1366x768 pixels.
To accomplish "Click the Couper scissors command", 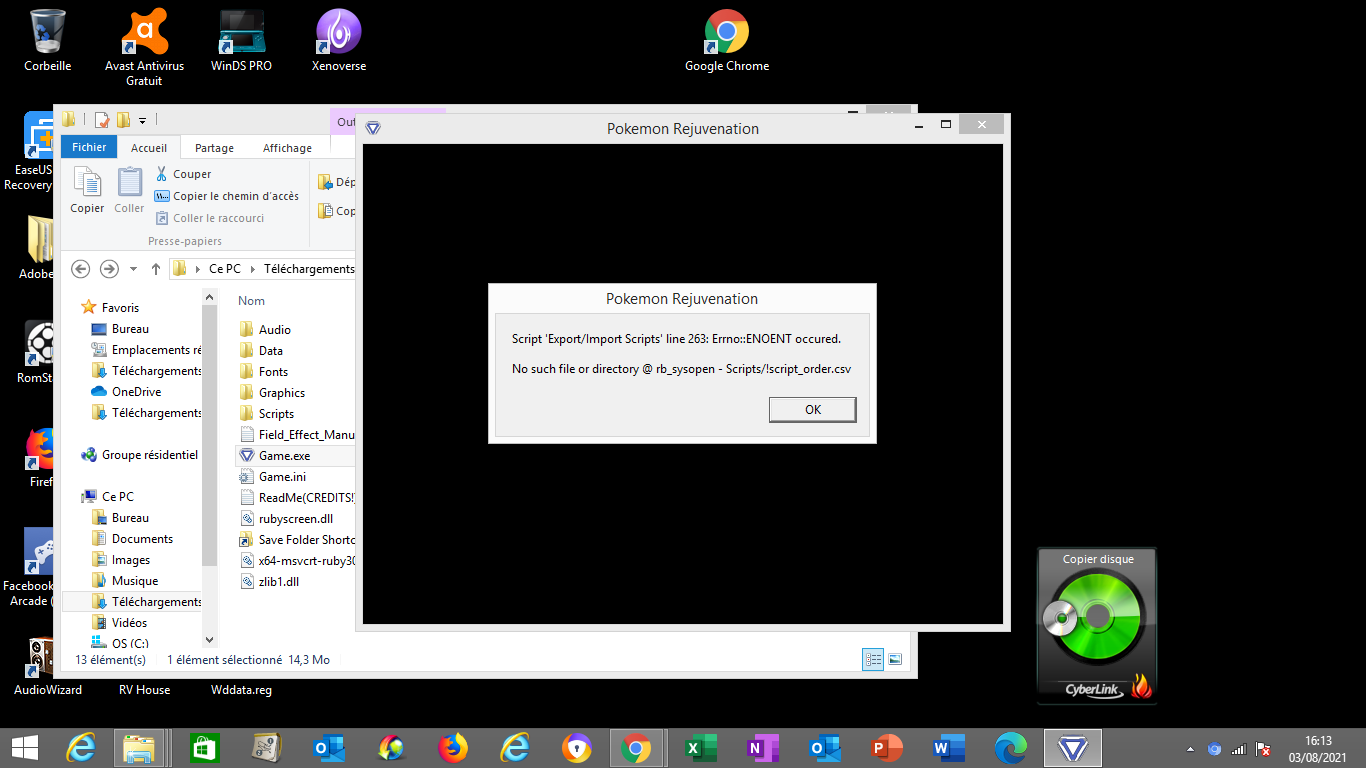I will (x=183, y=174).
